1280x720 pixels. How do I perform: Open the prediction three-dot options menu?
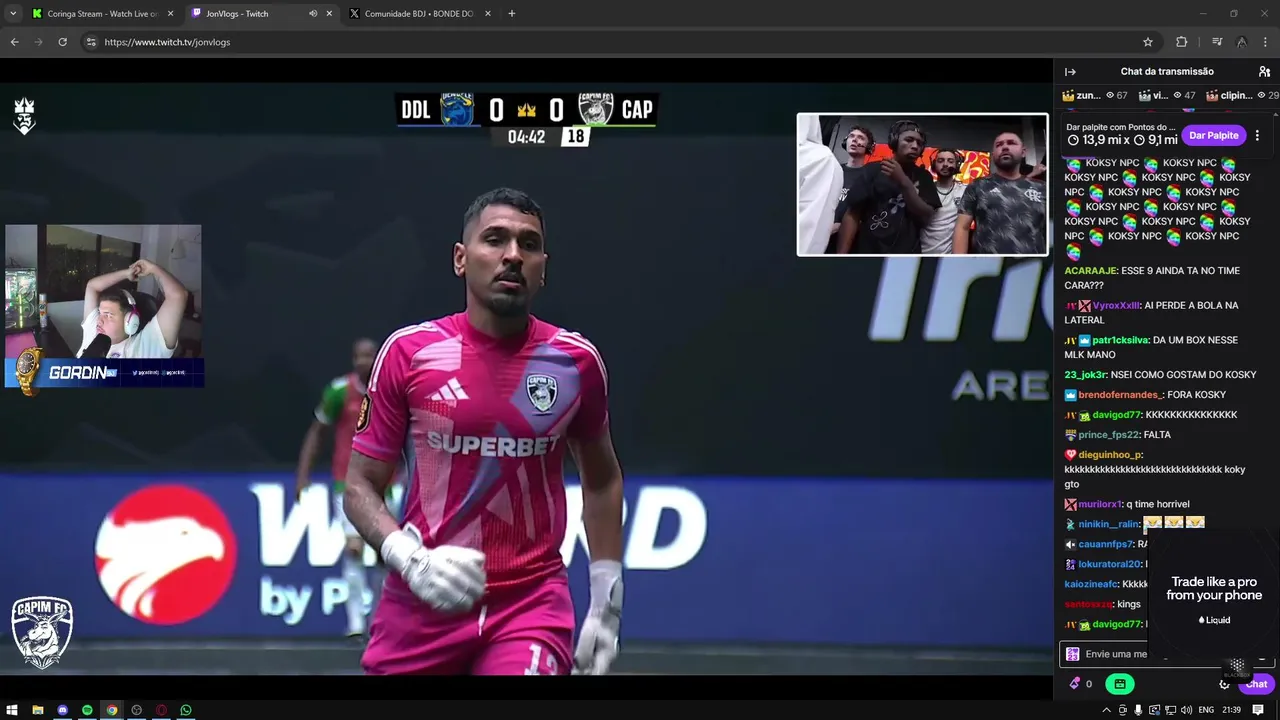pyautogui.click(x=1257, y=135)
